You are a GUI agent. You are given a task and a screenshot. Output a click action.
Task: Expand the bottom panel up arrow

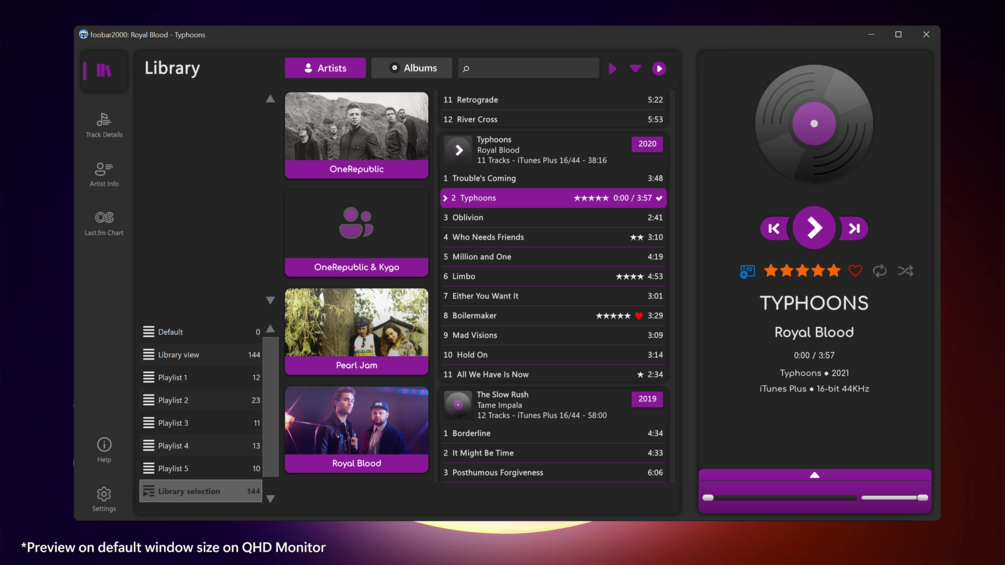pyautogui.click(x=814, y=475)
